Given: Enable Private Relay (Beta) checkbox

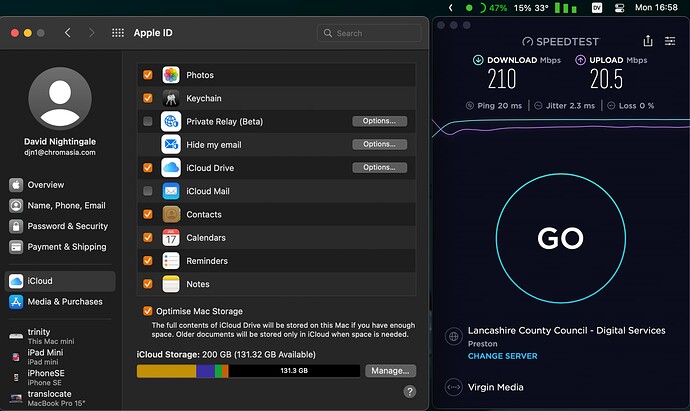Looking at the screenshot, I should pos(148,121).
